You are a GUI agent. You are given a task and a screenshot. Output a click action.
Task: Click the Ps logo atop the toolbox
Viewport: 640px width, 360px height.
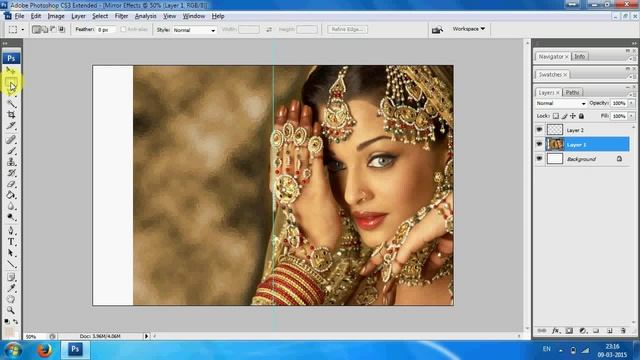point(11,58)
